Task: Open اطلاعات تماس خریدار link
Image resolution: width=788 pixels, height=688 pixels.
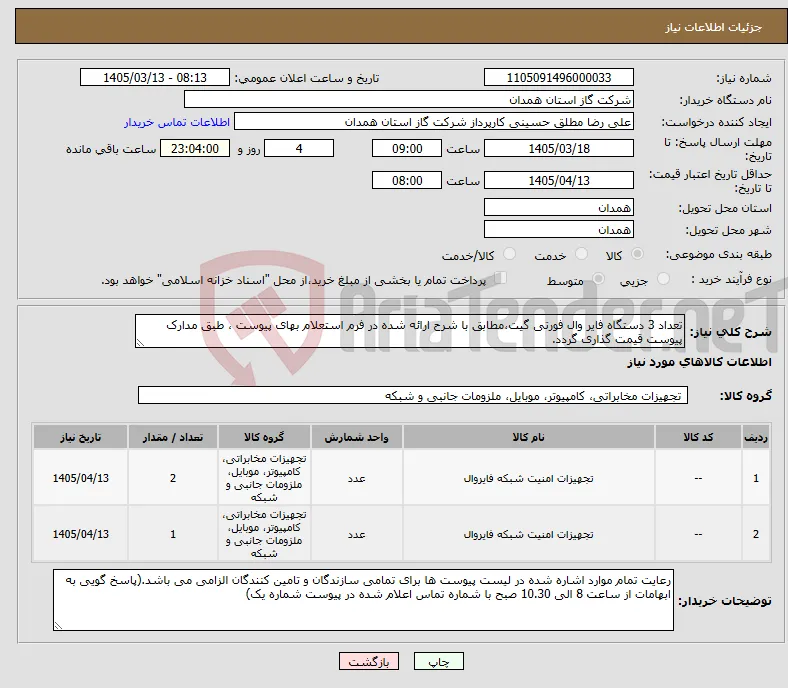Action: pyautogui.click(x=177, y=122)
